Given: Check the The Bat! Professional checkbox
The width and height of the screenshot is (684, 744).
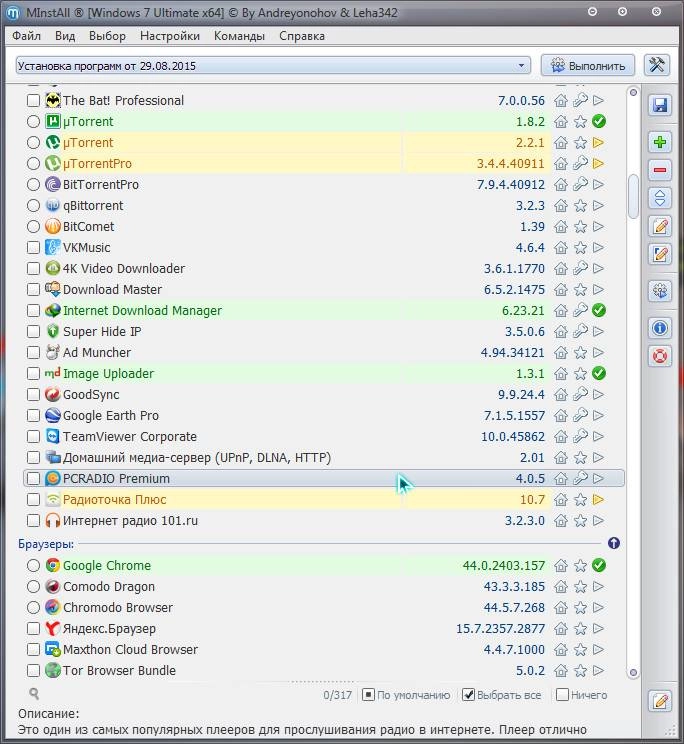Looking at the screenshot, I should tap(33, 101).
